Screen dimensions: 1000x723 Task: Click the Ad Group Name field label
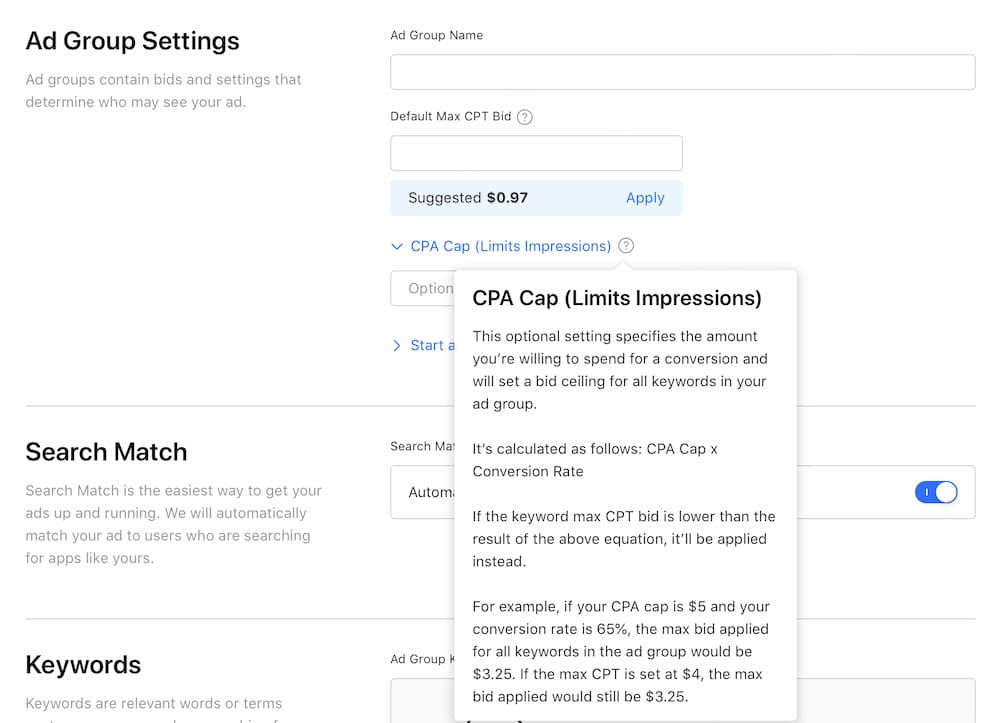(436, 35)
